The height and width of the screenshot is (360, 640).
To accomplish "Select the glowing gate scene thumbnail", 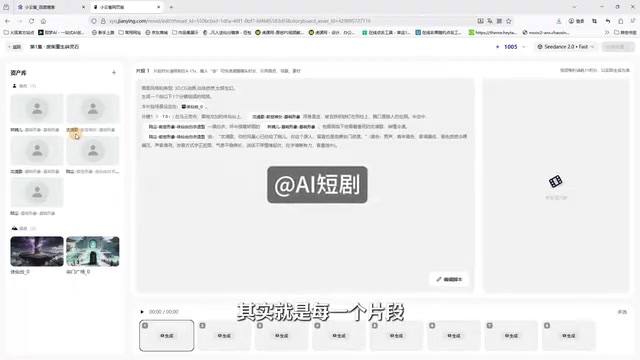I will click(x=93, y=251).
